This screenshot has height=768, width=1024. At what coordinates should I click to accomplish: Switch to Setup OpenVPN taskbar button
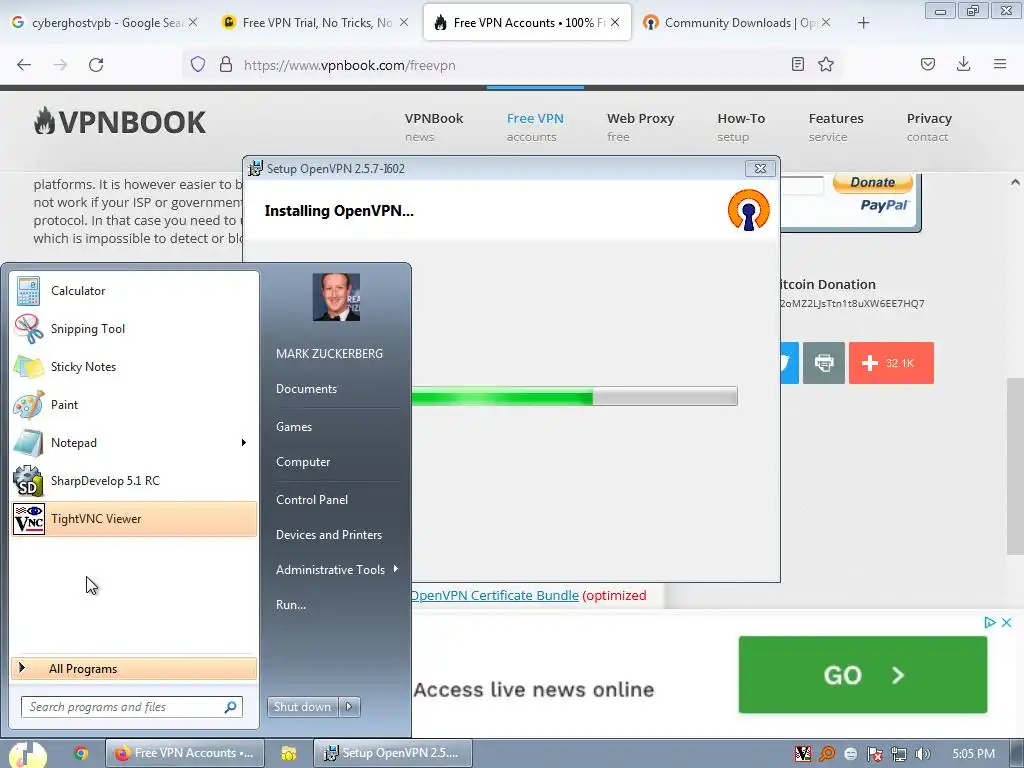point(392,753)
